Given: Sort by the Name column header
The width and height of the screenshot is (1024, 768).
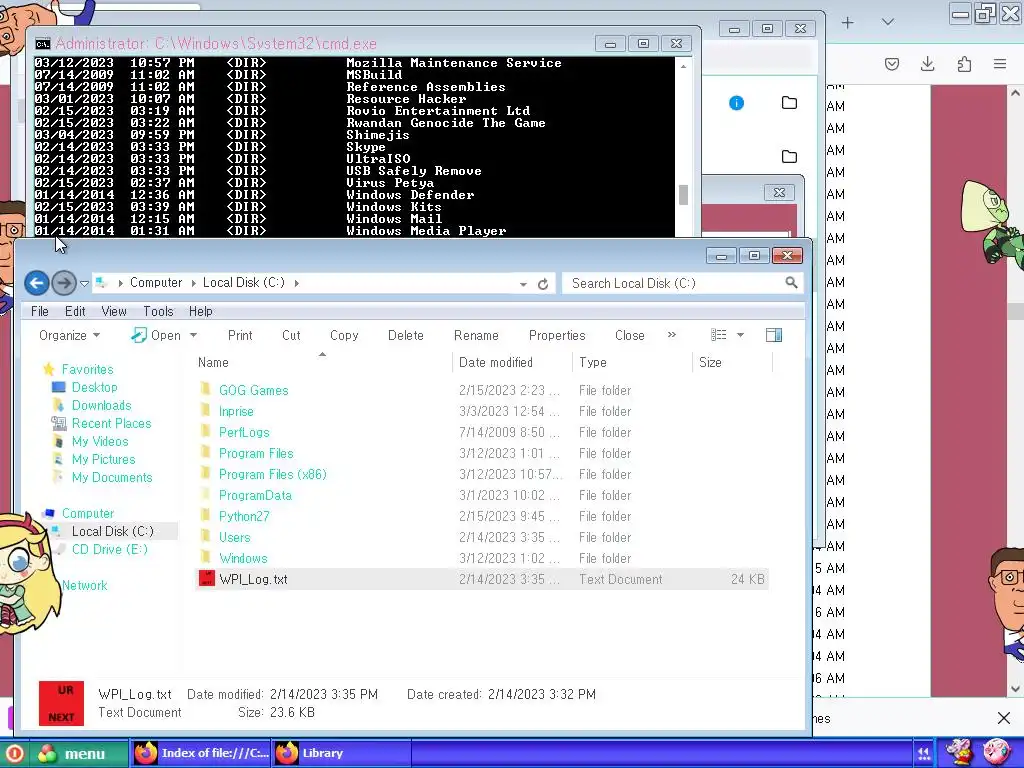Looking at the screenshot, I should (x=213, y=362).
